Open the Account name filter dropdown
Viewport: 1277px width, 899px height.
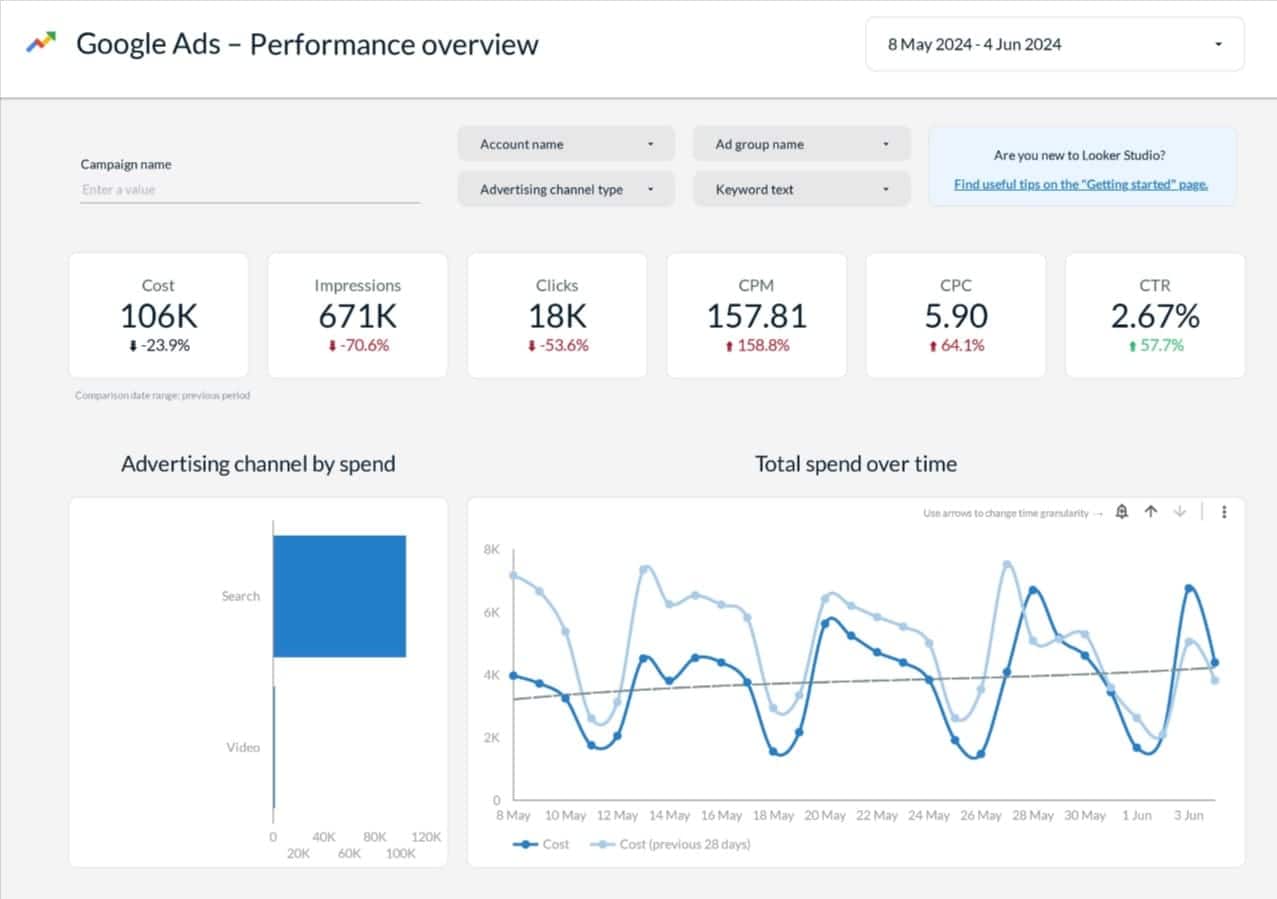[x=566, y=143]
